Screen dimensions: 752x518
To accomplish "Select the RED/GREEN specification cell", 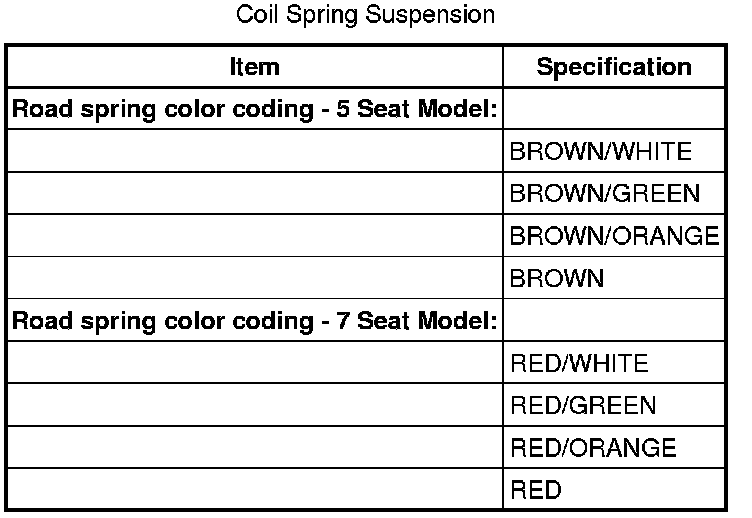I will coord(614,405).
